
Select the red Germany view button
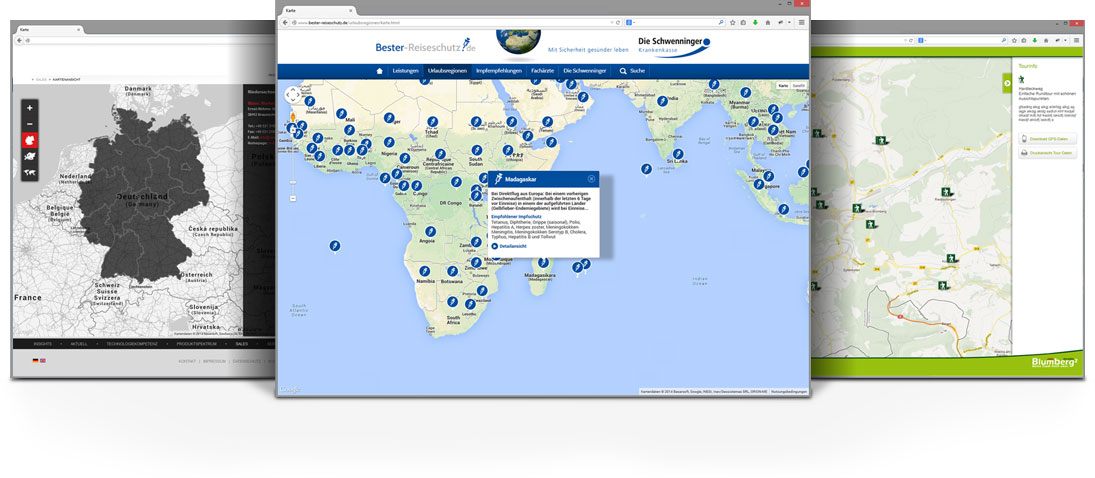(29, 140)
